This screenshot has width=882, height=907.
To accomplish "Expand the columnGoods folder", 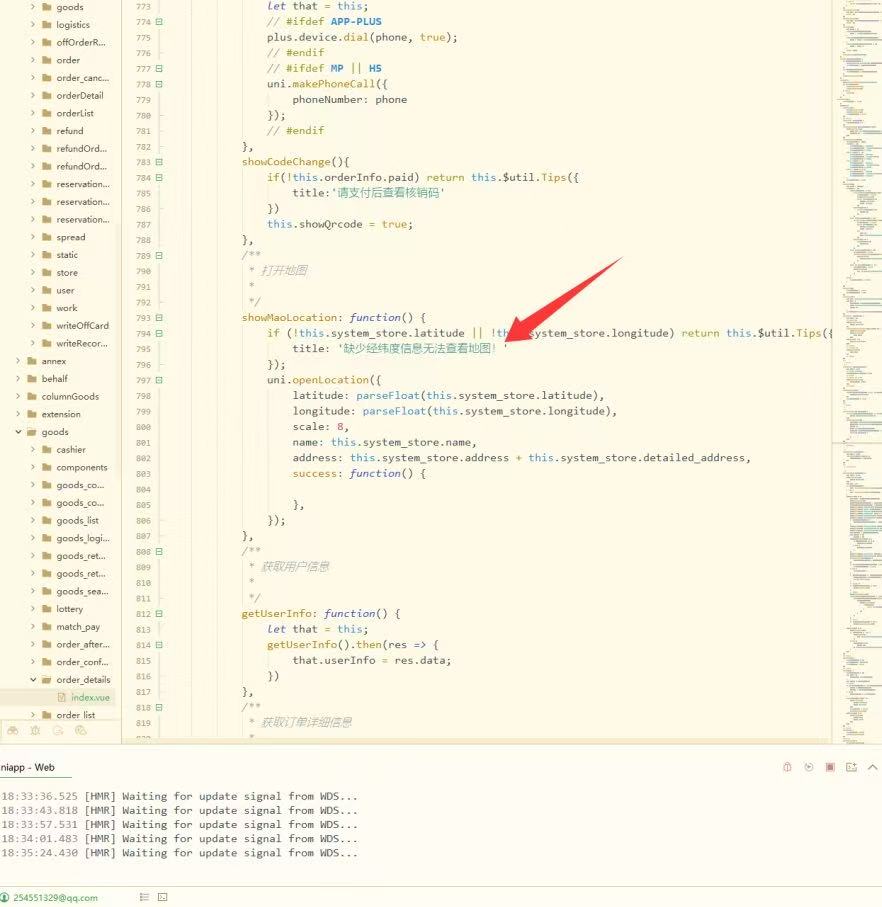I will [x=18, y=396].
